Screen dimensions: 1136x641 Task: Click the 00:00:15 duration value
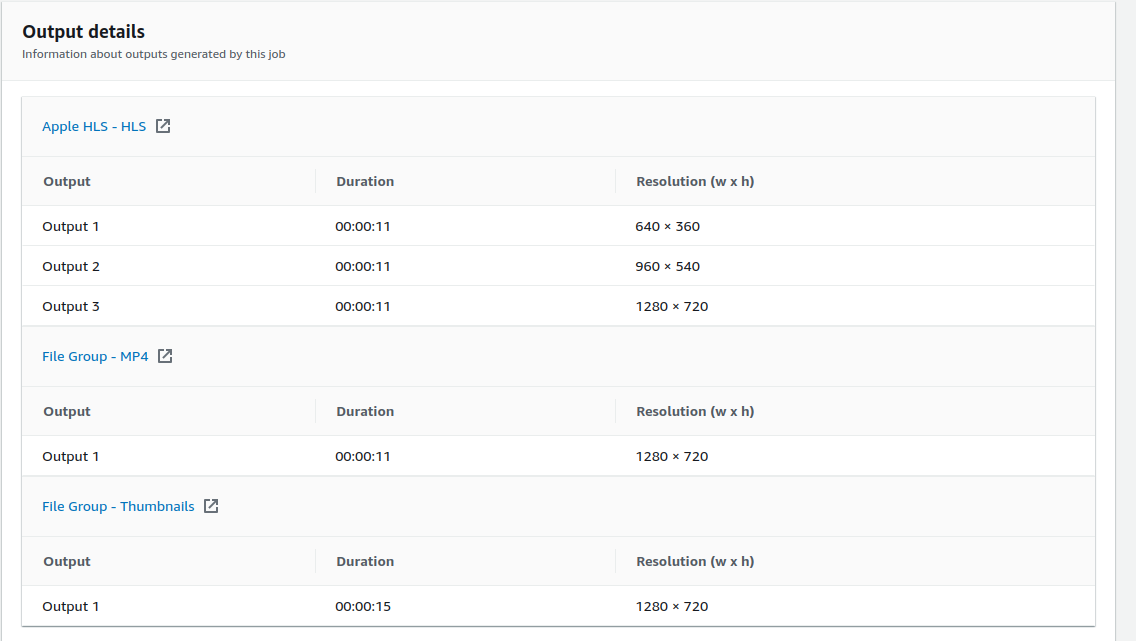tap(363, 606)
